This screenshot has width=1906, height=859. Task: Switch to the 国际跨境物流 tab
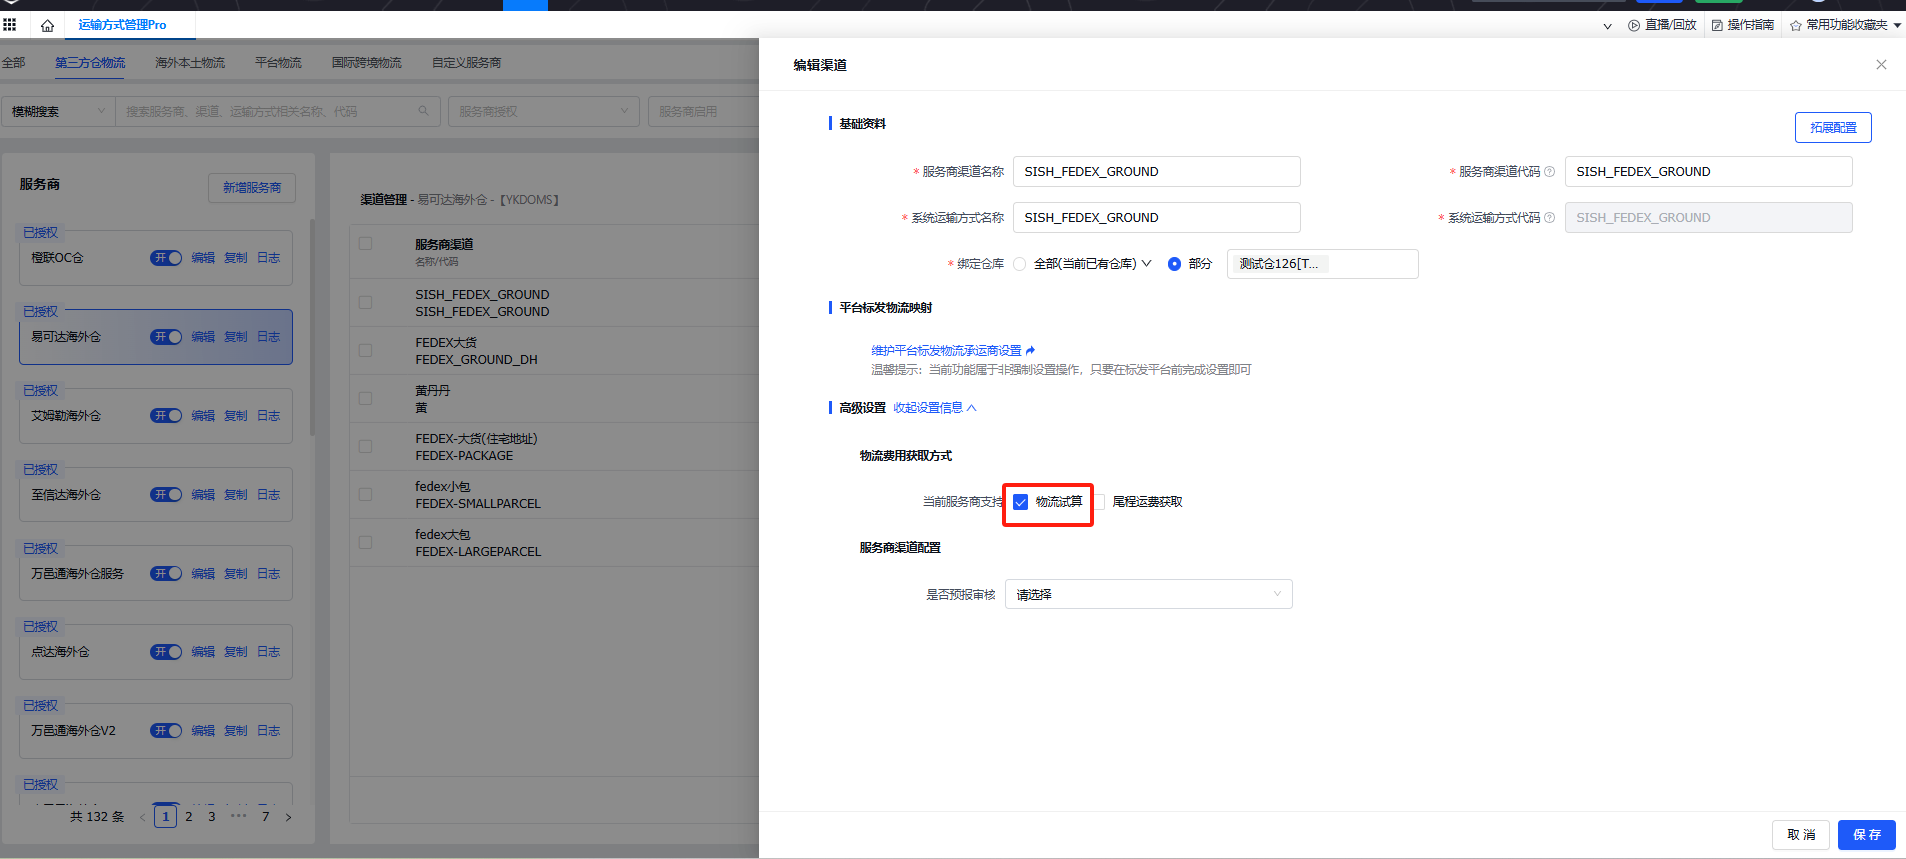pos(366,63)
